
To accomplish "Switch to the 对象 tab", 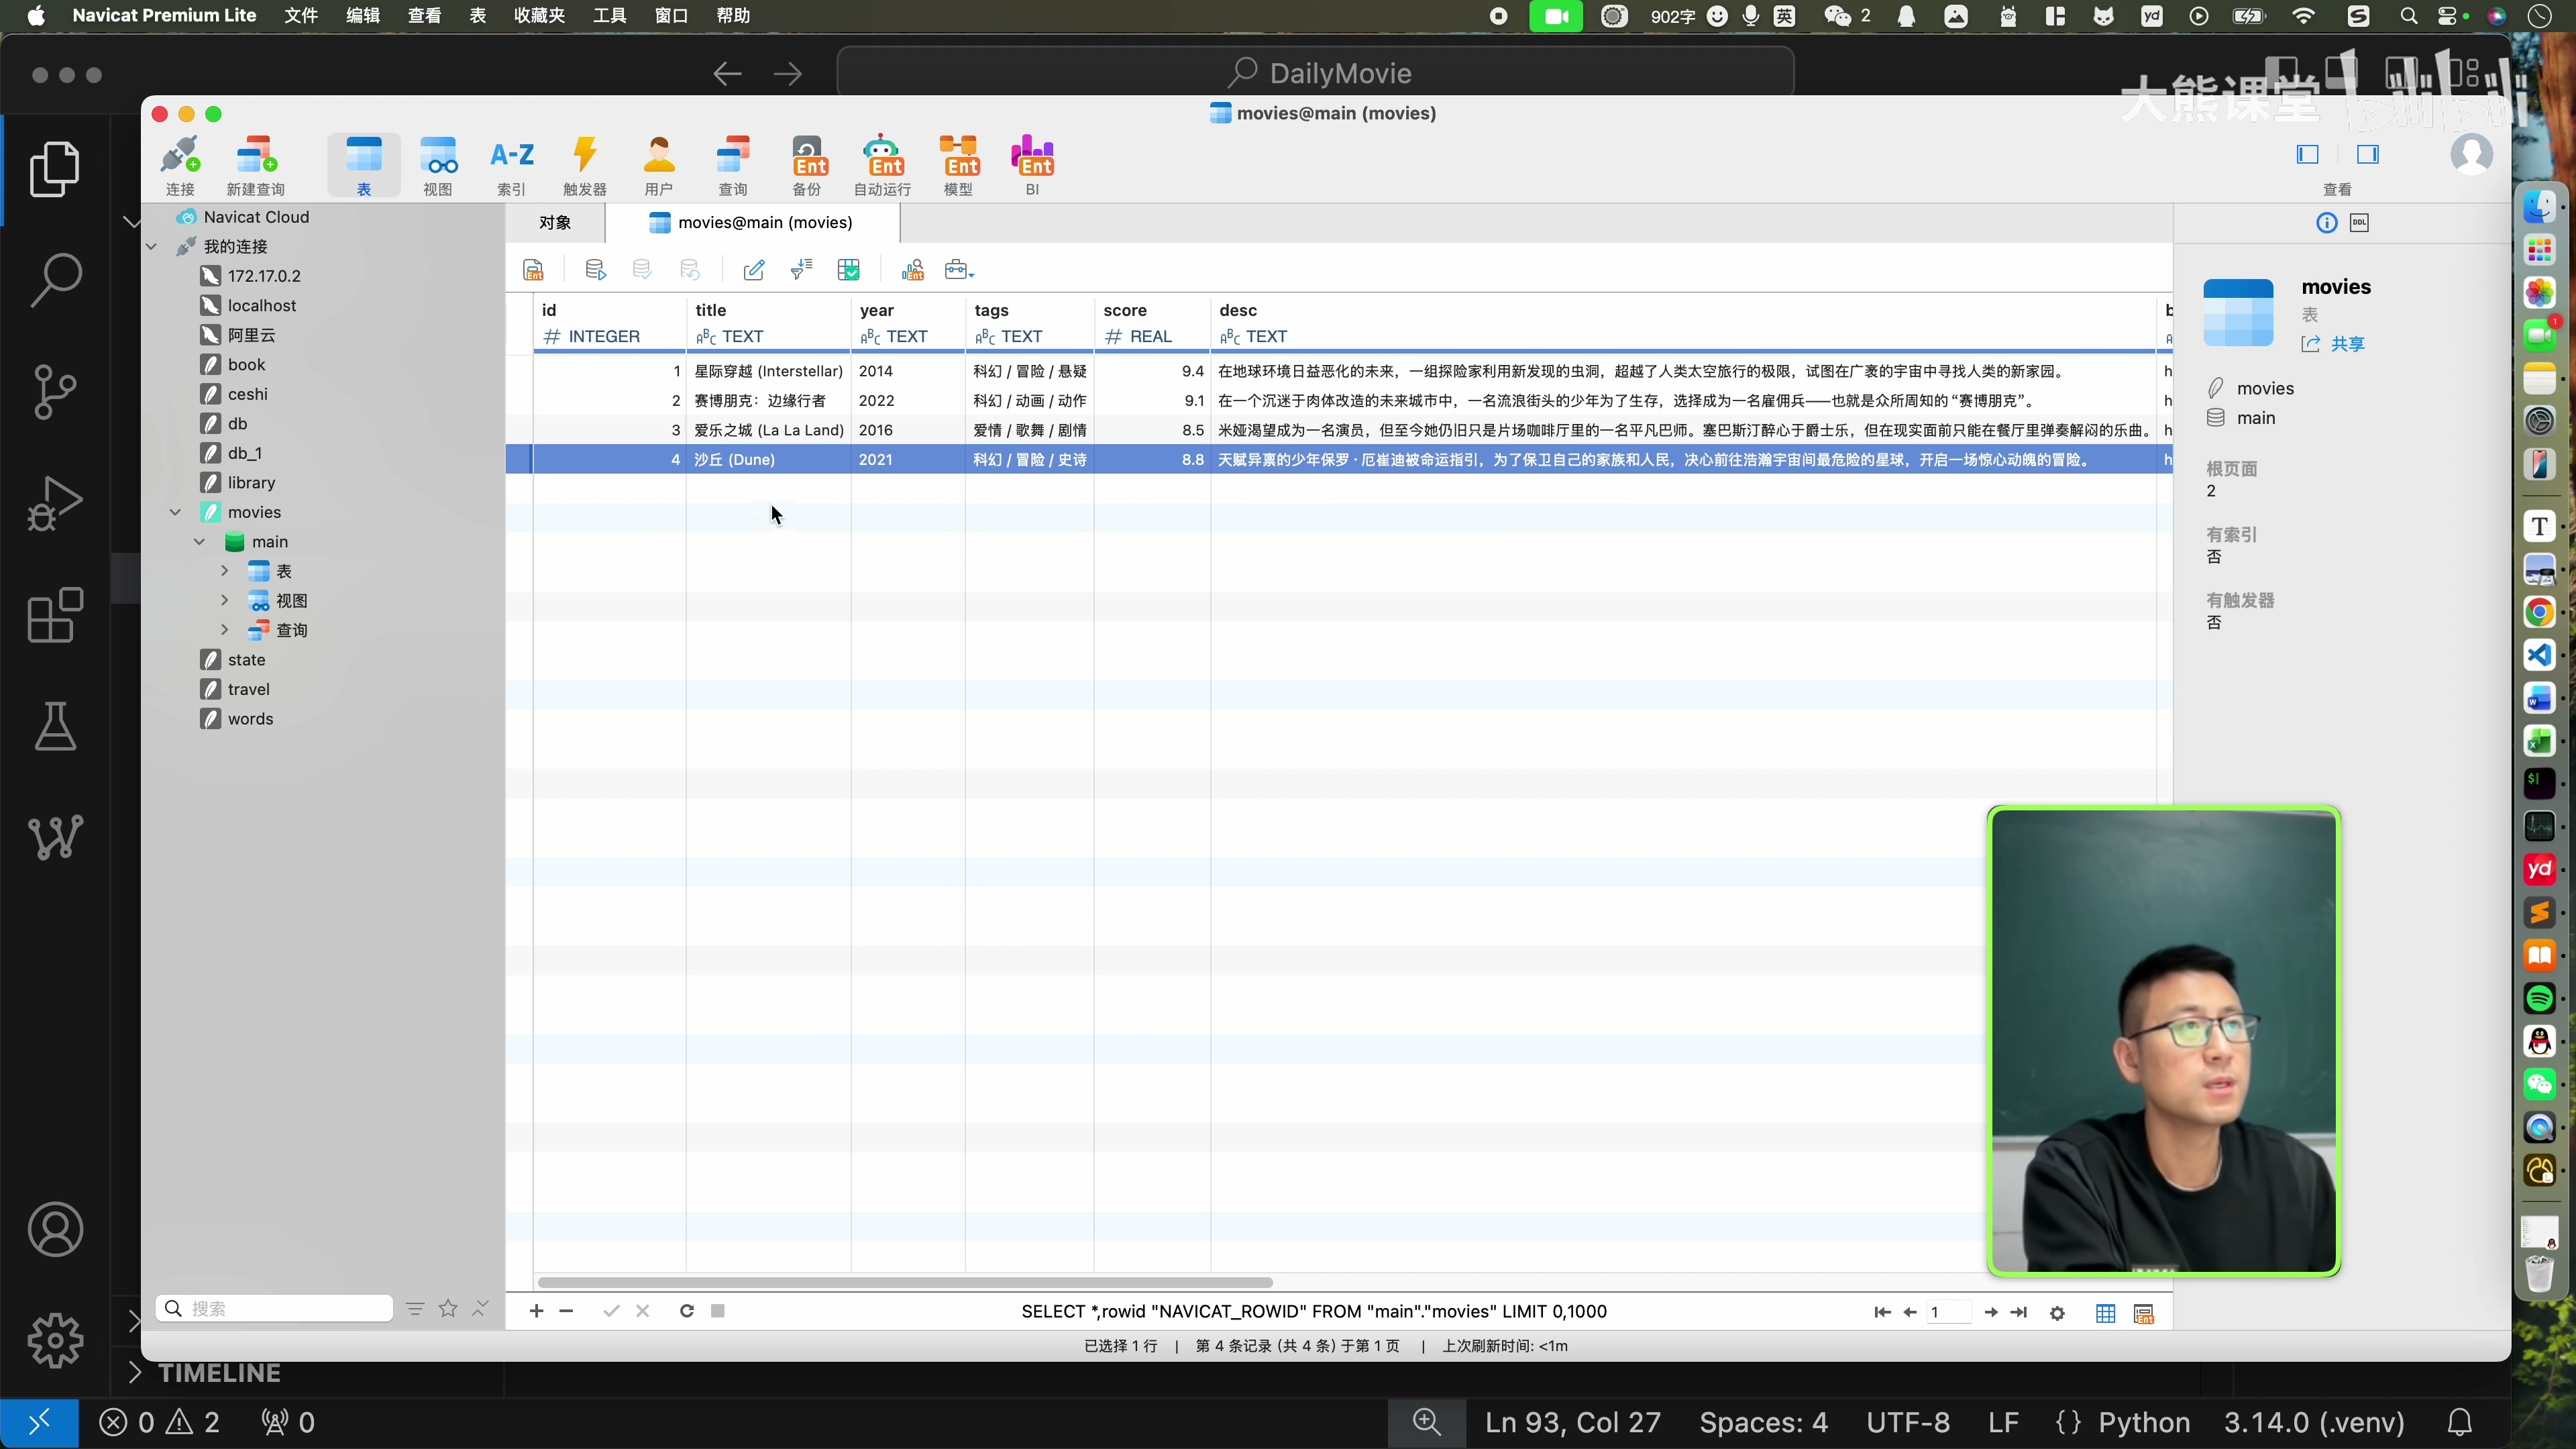I will [x=555, y=223].
